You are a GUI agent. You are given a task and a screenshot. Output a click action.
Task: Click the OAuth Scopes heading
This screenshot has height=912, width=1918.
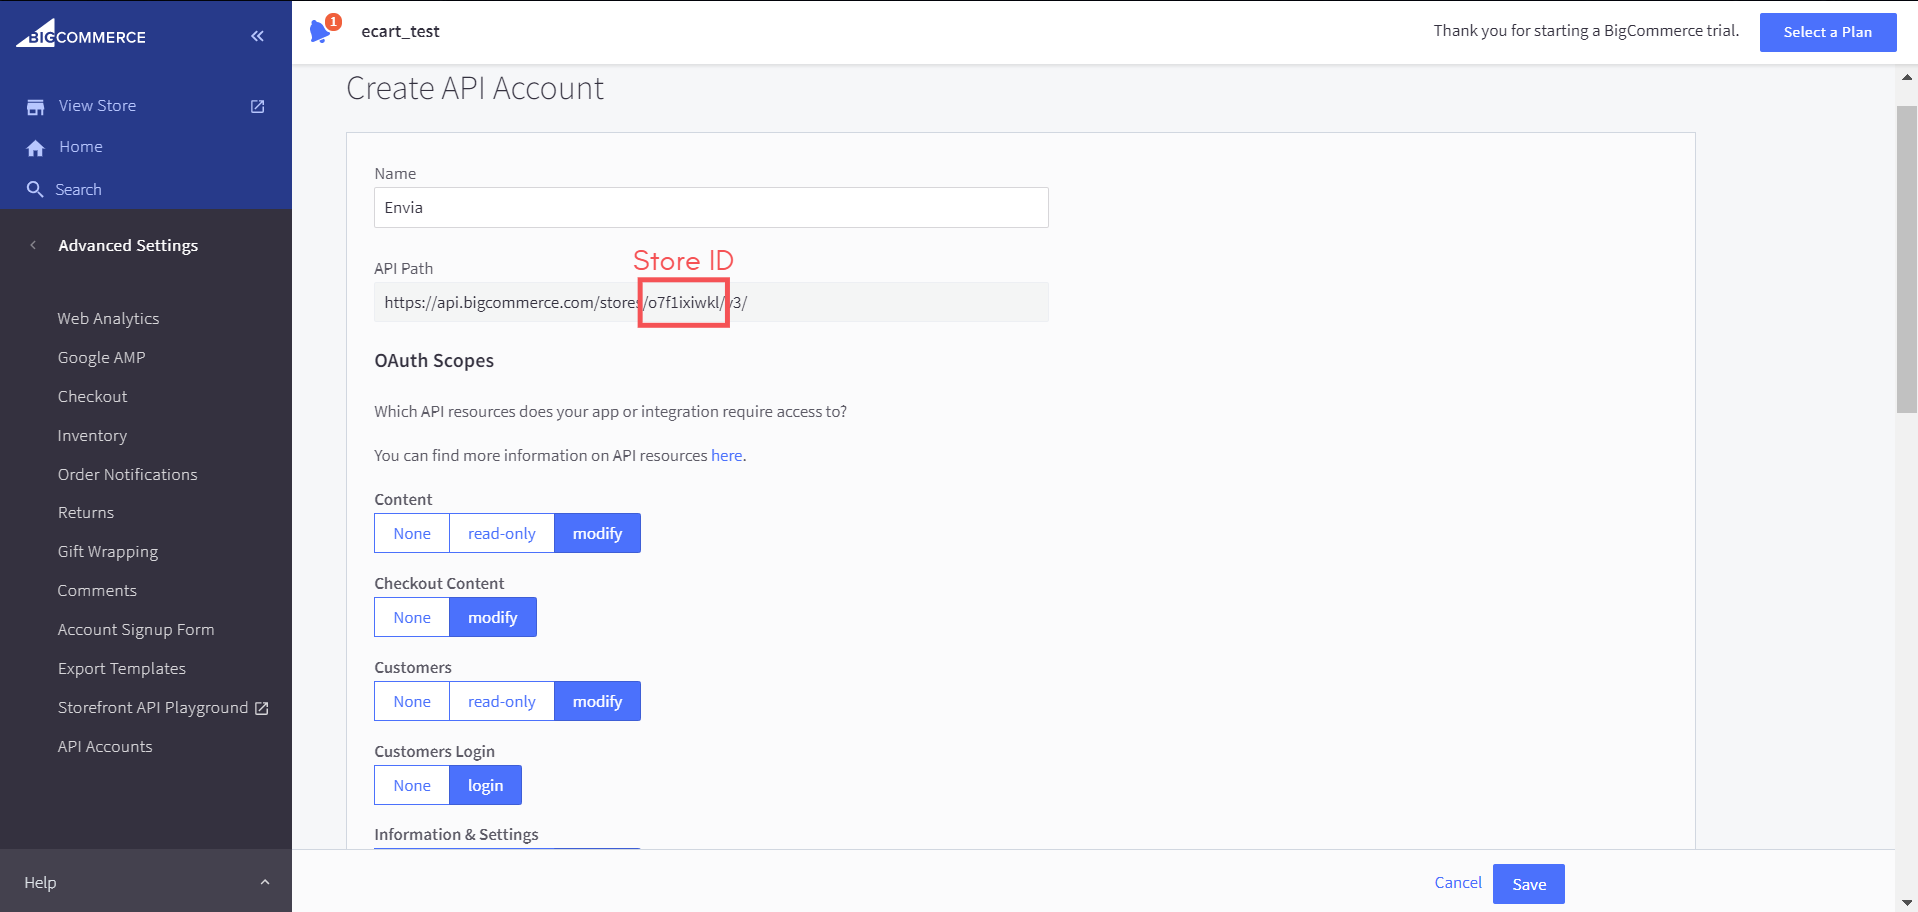point(434,361)
